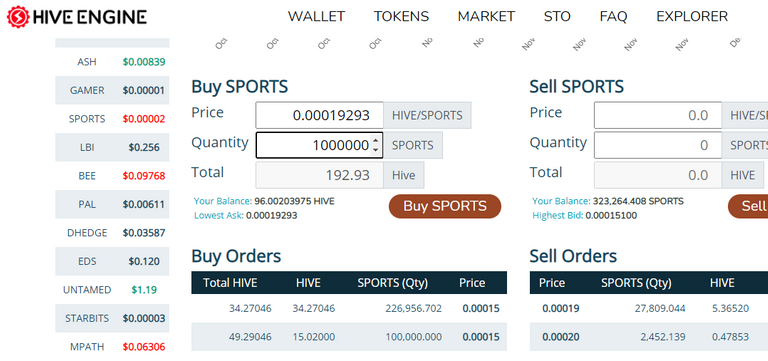768x361 pixels.
Task: Select the EDS token row
Action: pos(112,261)
